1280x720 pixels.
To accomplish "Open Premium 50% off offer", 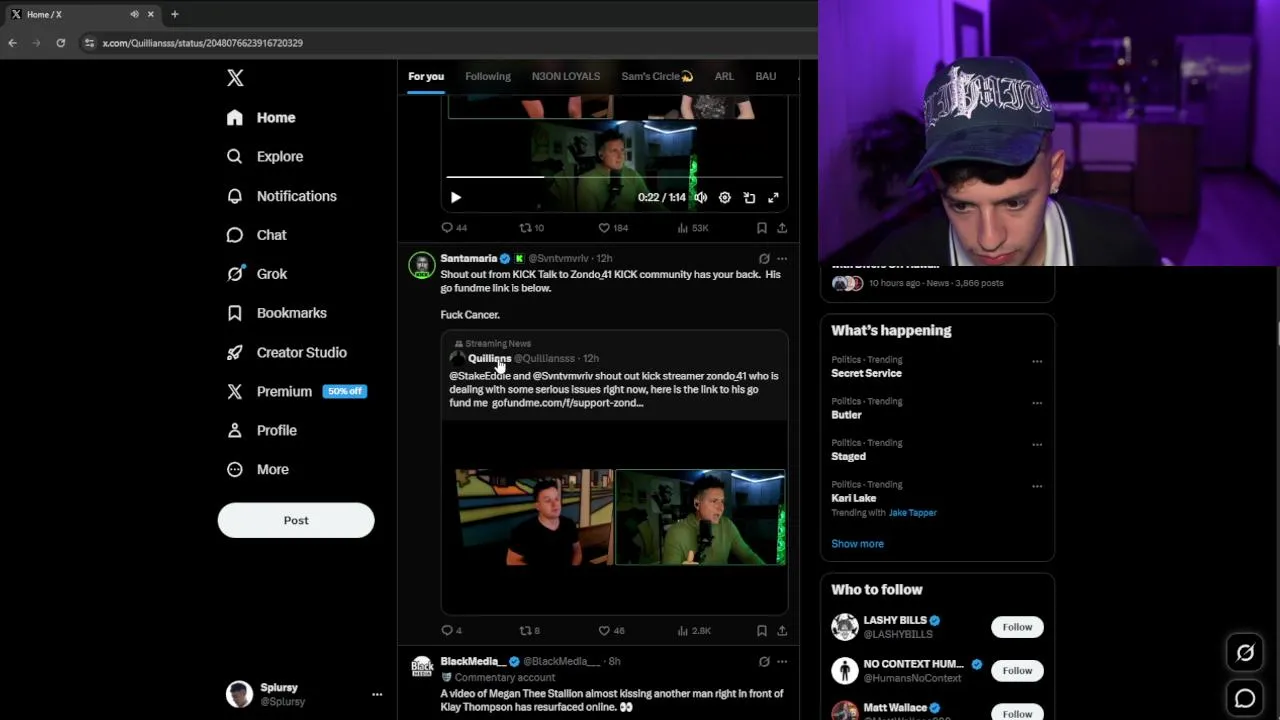I will coord(297,391).
